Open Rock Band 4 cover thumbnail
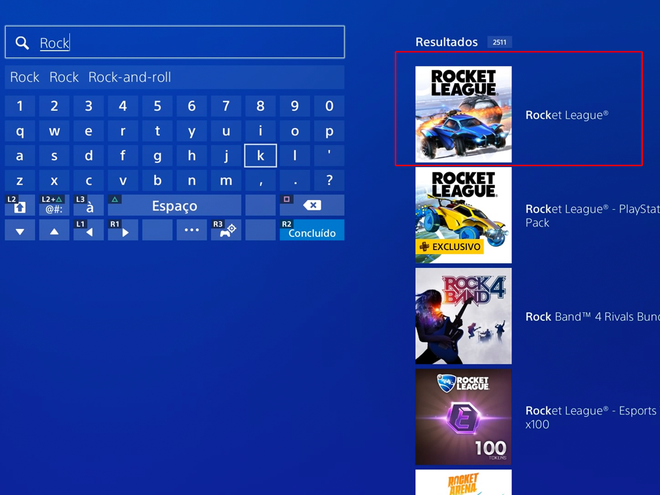The image size is (660, 495). click(x=463, y=316)
